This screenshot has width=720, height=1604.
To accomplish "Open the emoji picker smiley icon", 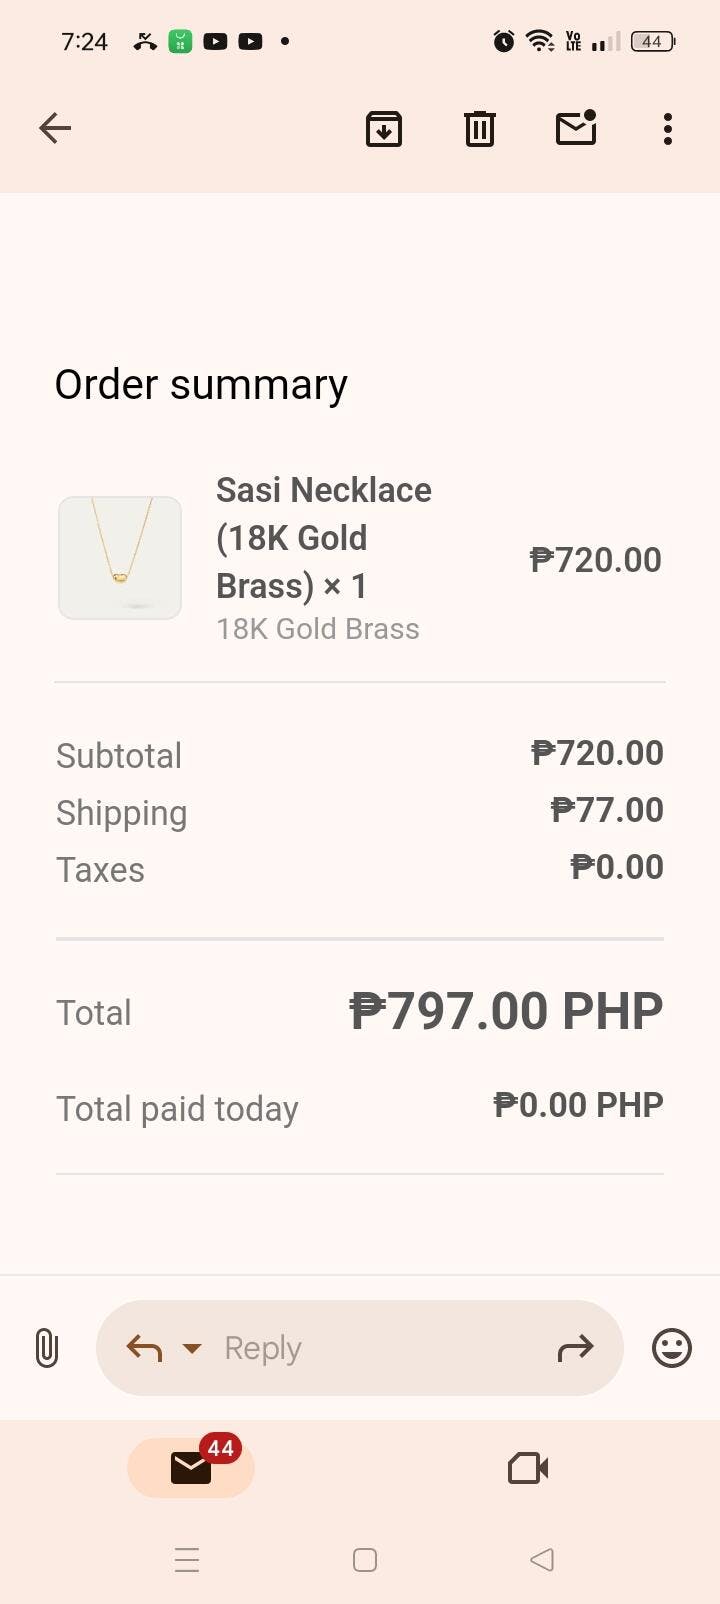I will coord(672,1348).
